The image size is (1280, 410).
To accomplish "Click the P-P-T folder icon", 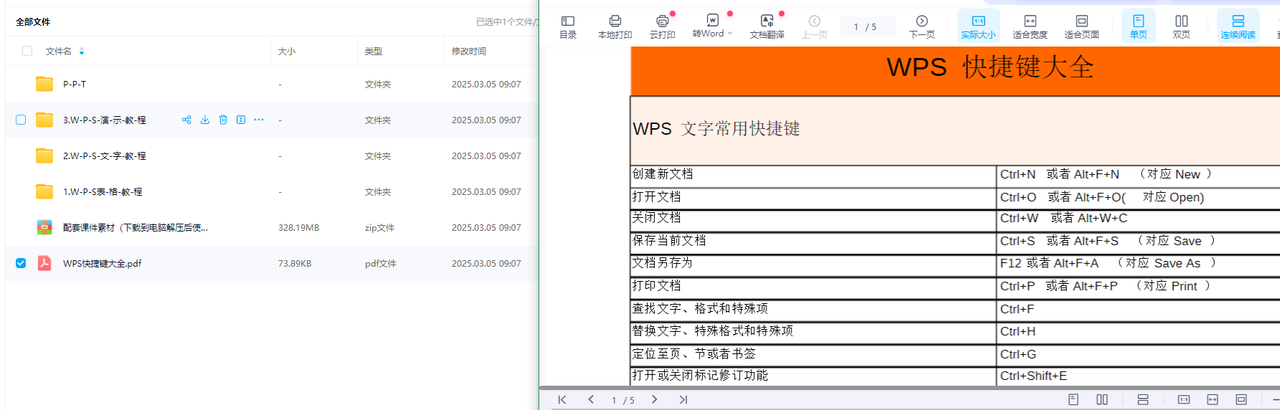I will coord(44,84).
